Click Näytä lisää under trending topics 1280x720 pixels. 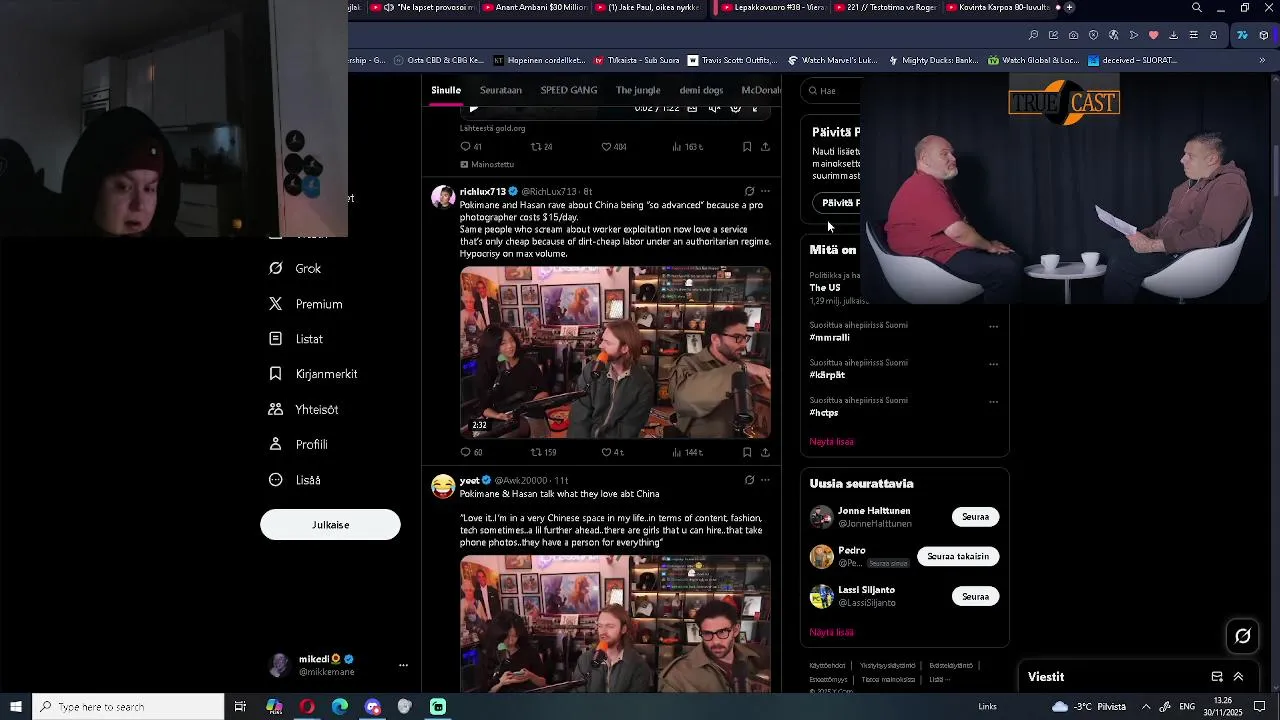(x=832, y=442)
